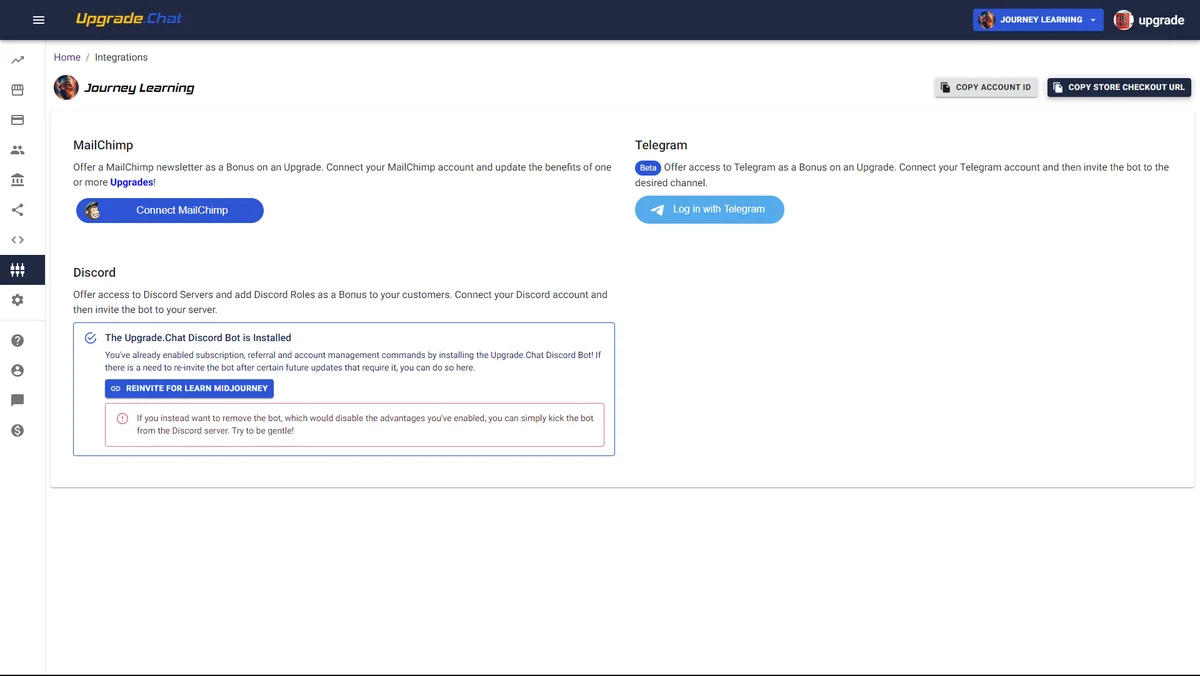The image size is (1200, 676).
Task: Open the chat message sidebar icon
Action: [17, 400]
